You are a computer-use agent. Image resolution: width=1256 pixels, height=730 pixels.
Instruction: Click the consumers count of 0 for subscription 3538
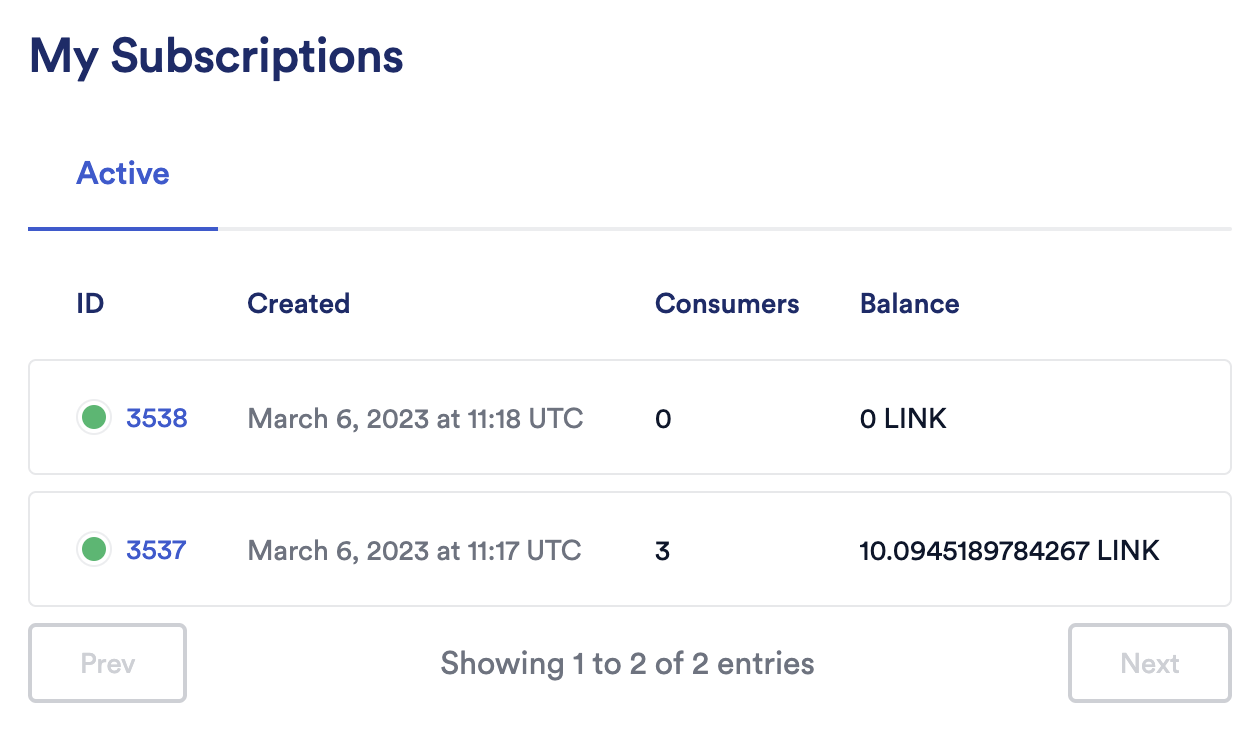[663, 419]
